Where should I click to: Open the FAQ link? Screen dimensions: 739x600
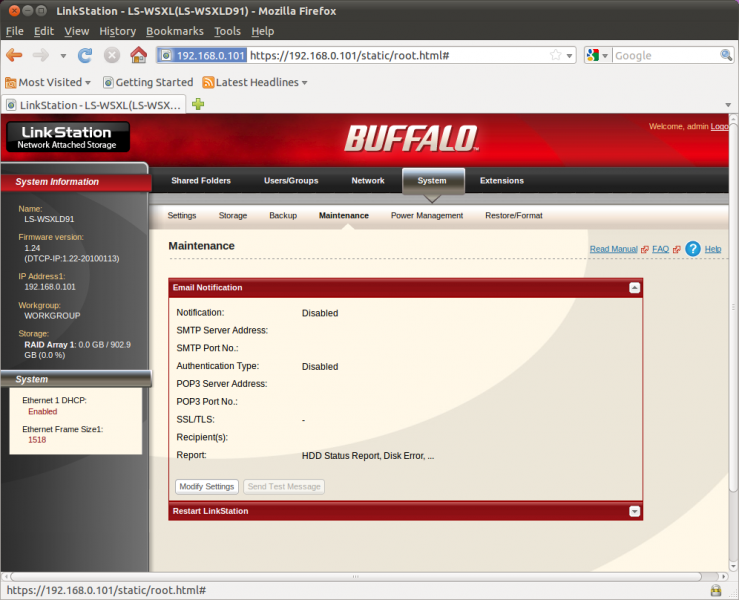(x=661, y=249)
